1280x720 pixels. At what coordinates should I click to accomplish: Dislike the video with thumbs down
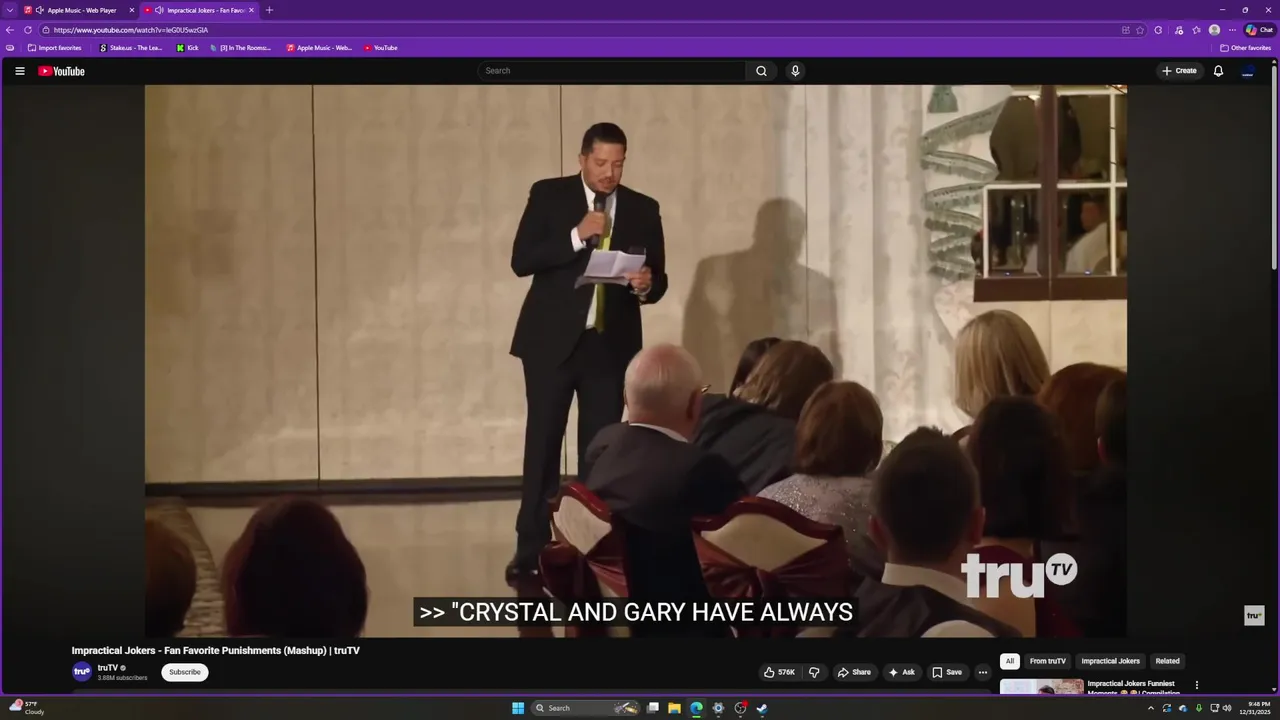coord(814,672)
